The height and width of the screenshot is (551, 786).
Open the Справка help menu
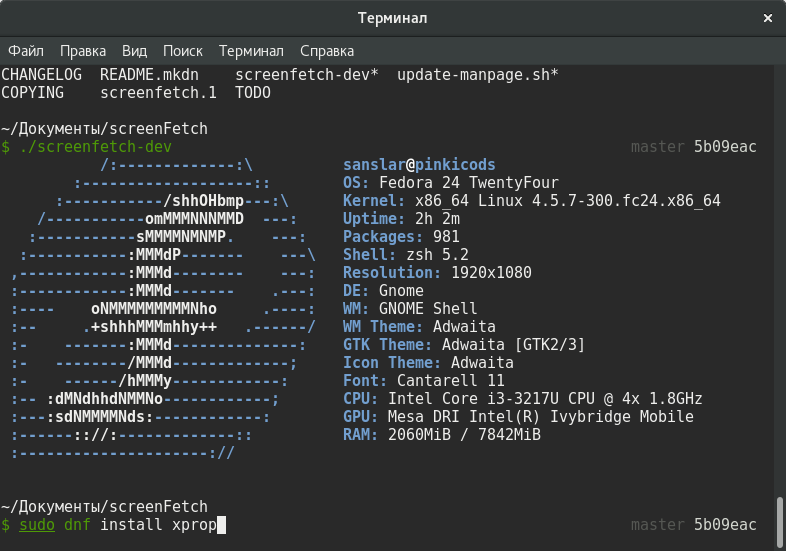tap(327, 50)
